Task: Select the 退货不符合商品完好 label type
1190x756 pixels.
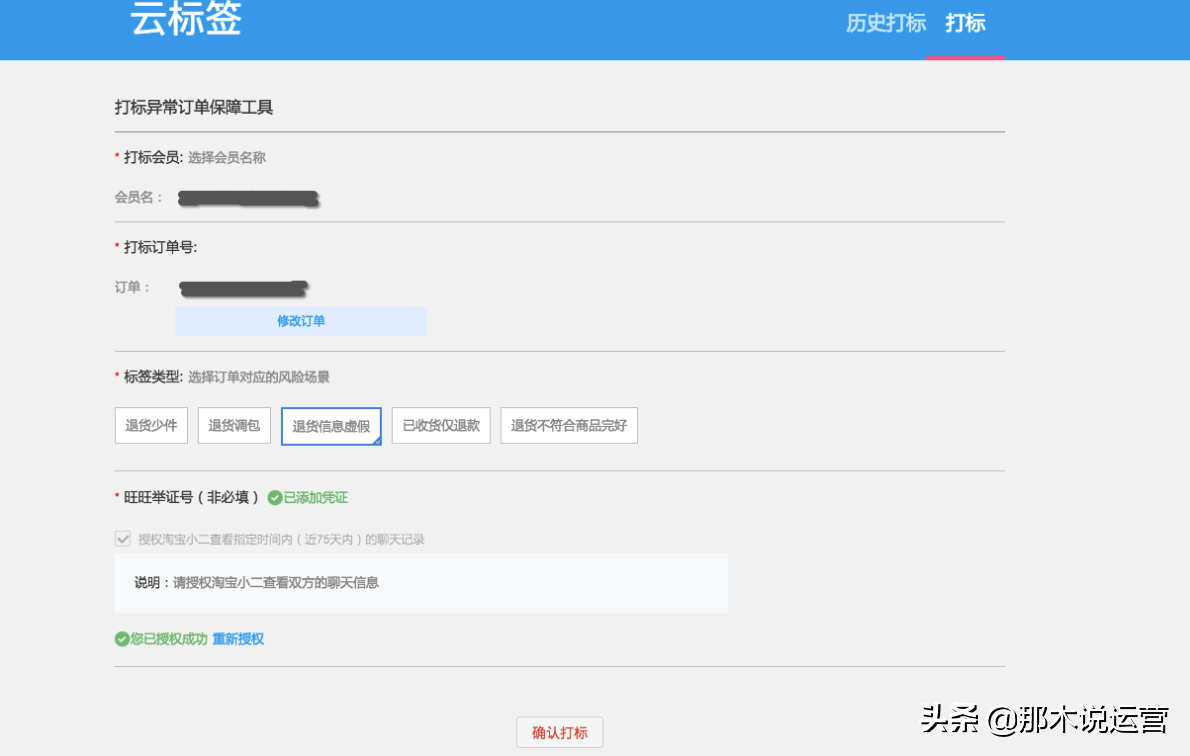Action: coord(568,425)
